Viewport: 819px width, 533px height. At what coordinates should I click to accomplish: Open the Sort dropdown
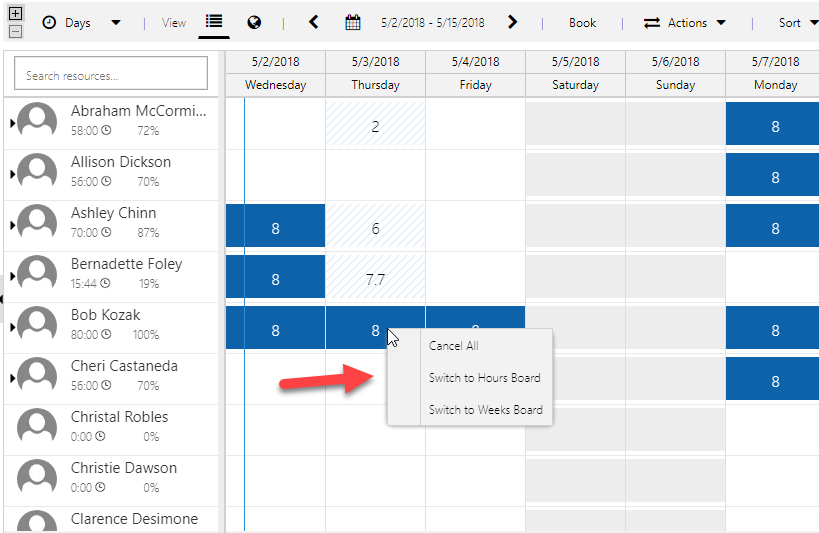pyautogui.click(x=796, y=22)
